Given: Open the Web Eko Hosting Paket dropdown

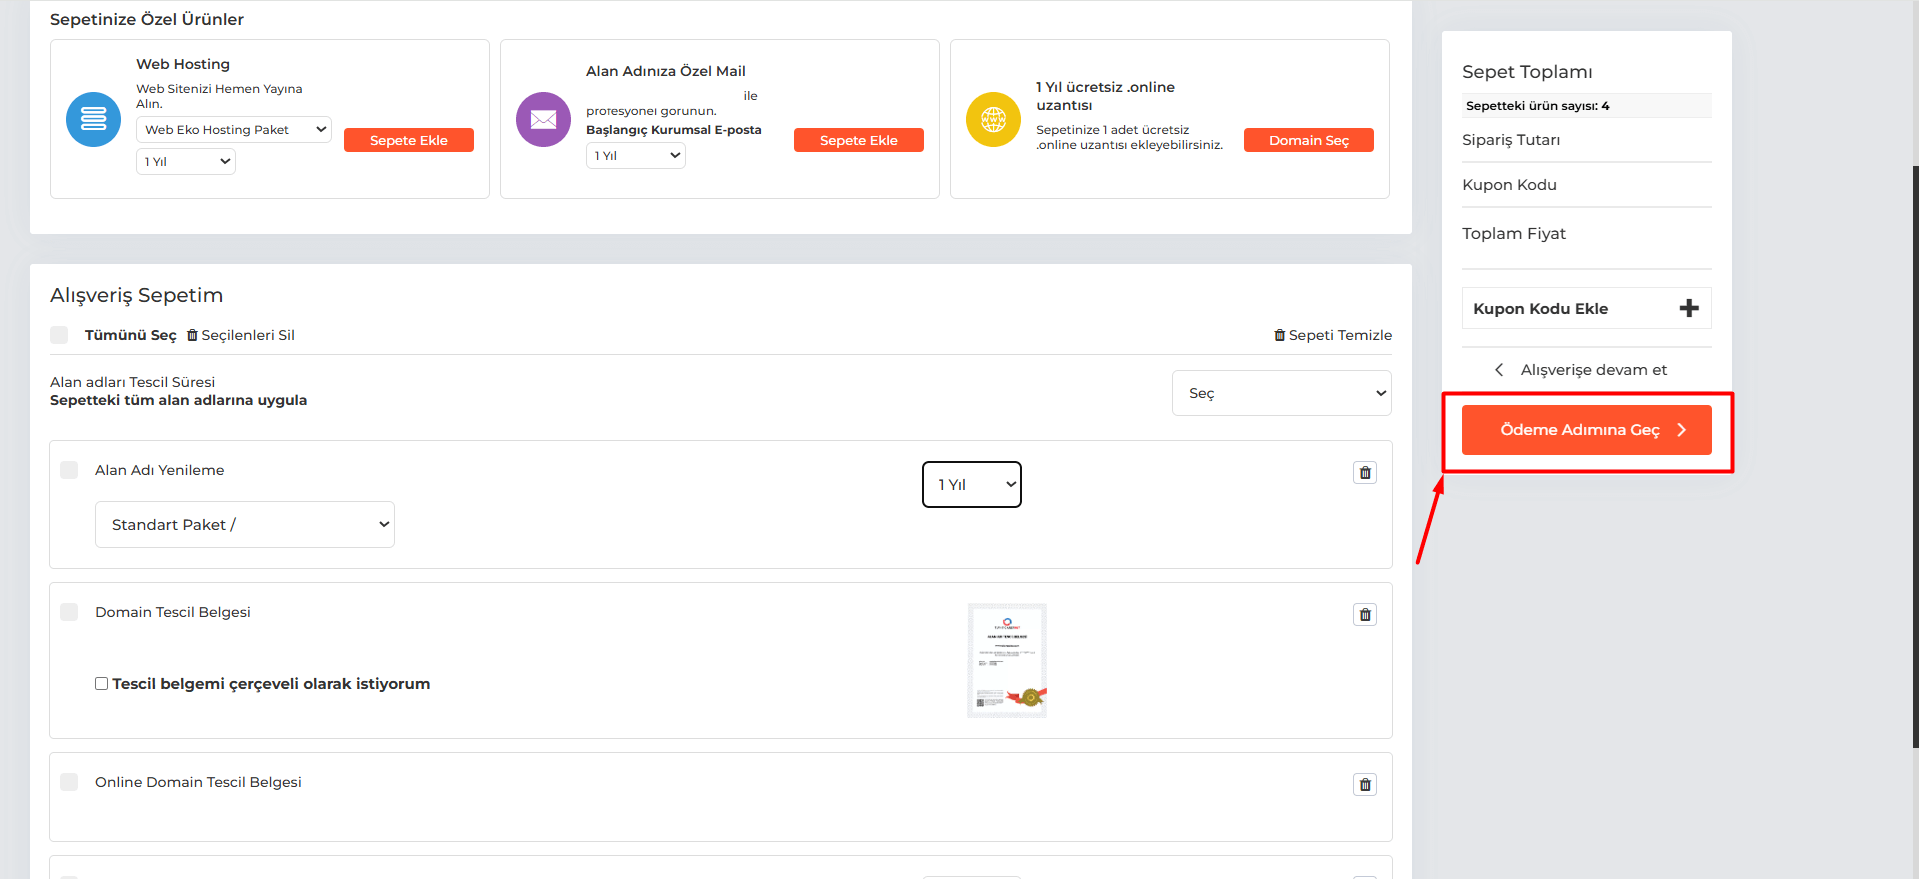Looking at the screenshot, I should (x=233, y=130).
